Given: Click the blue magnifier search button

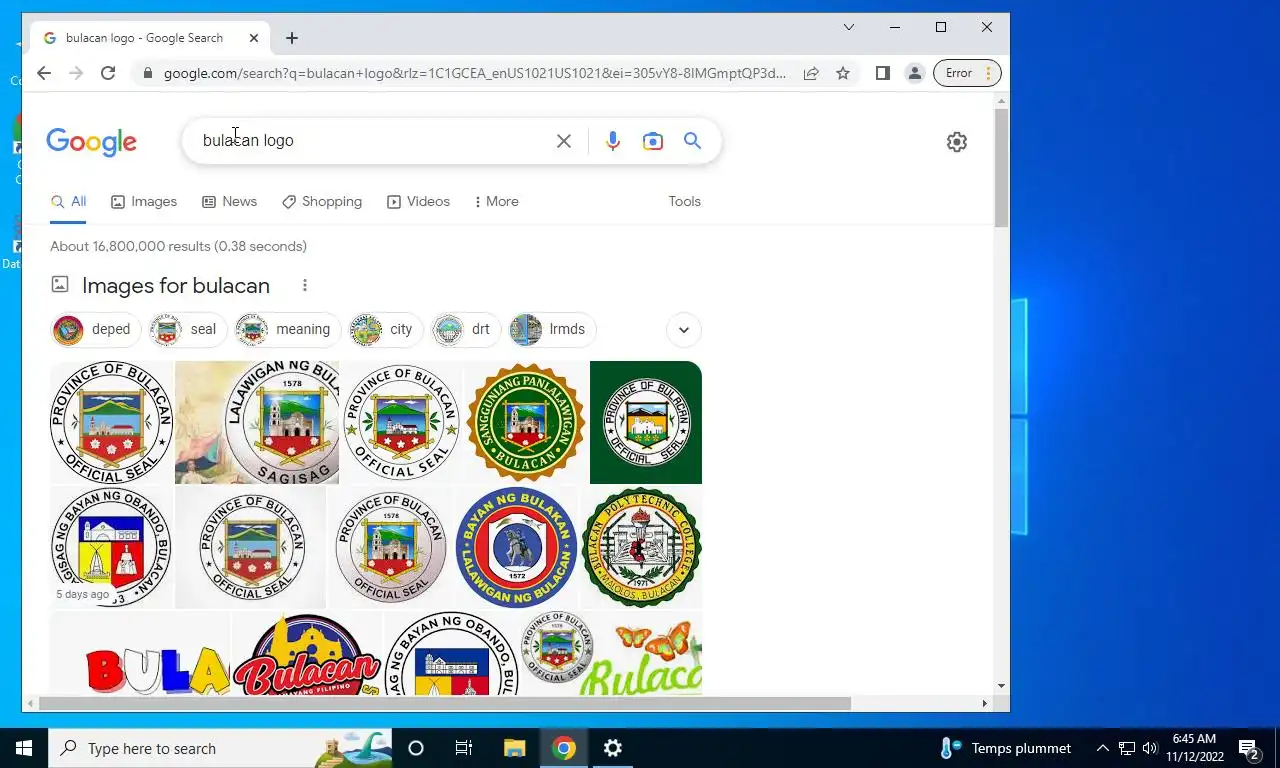Looking at the screenshot, I should tap(692, 141).
